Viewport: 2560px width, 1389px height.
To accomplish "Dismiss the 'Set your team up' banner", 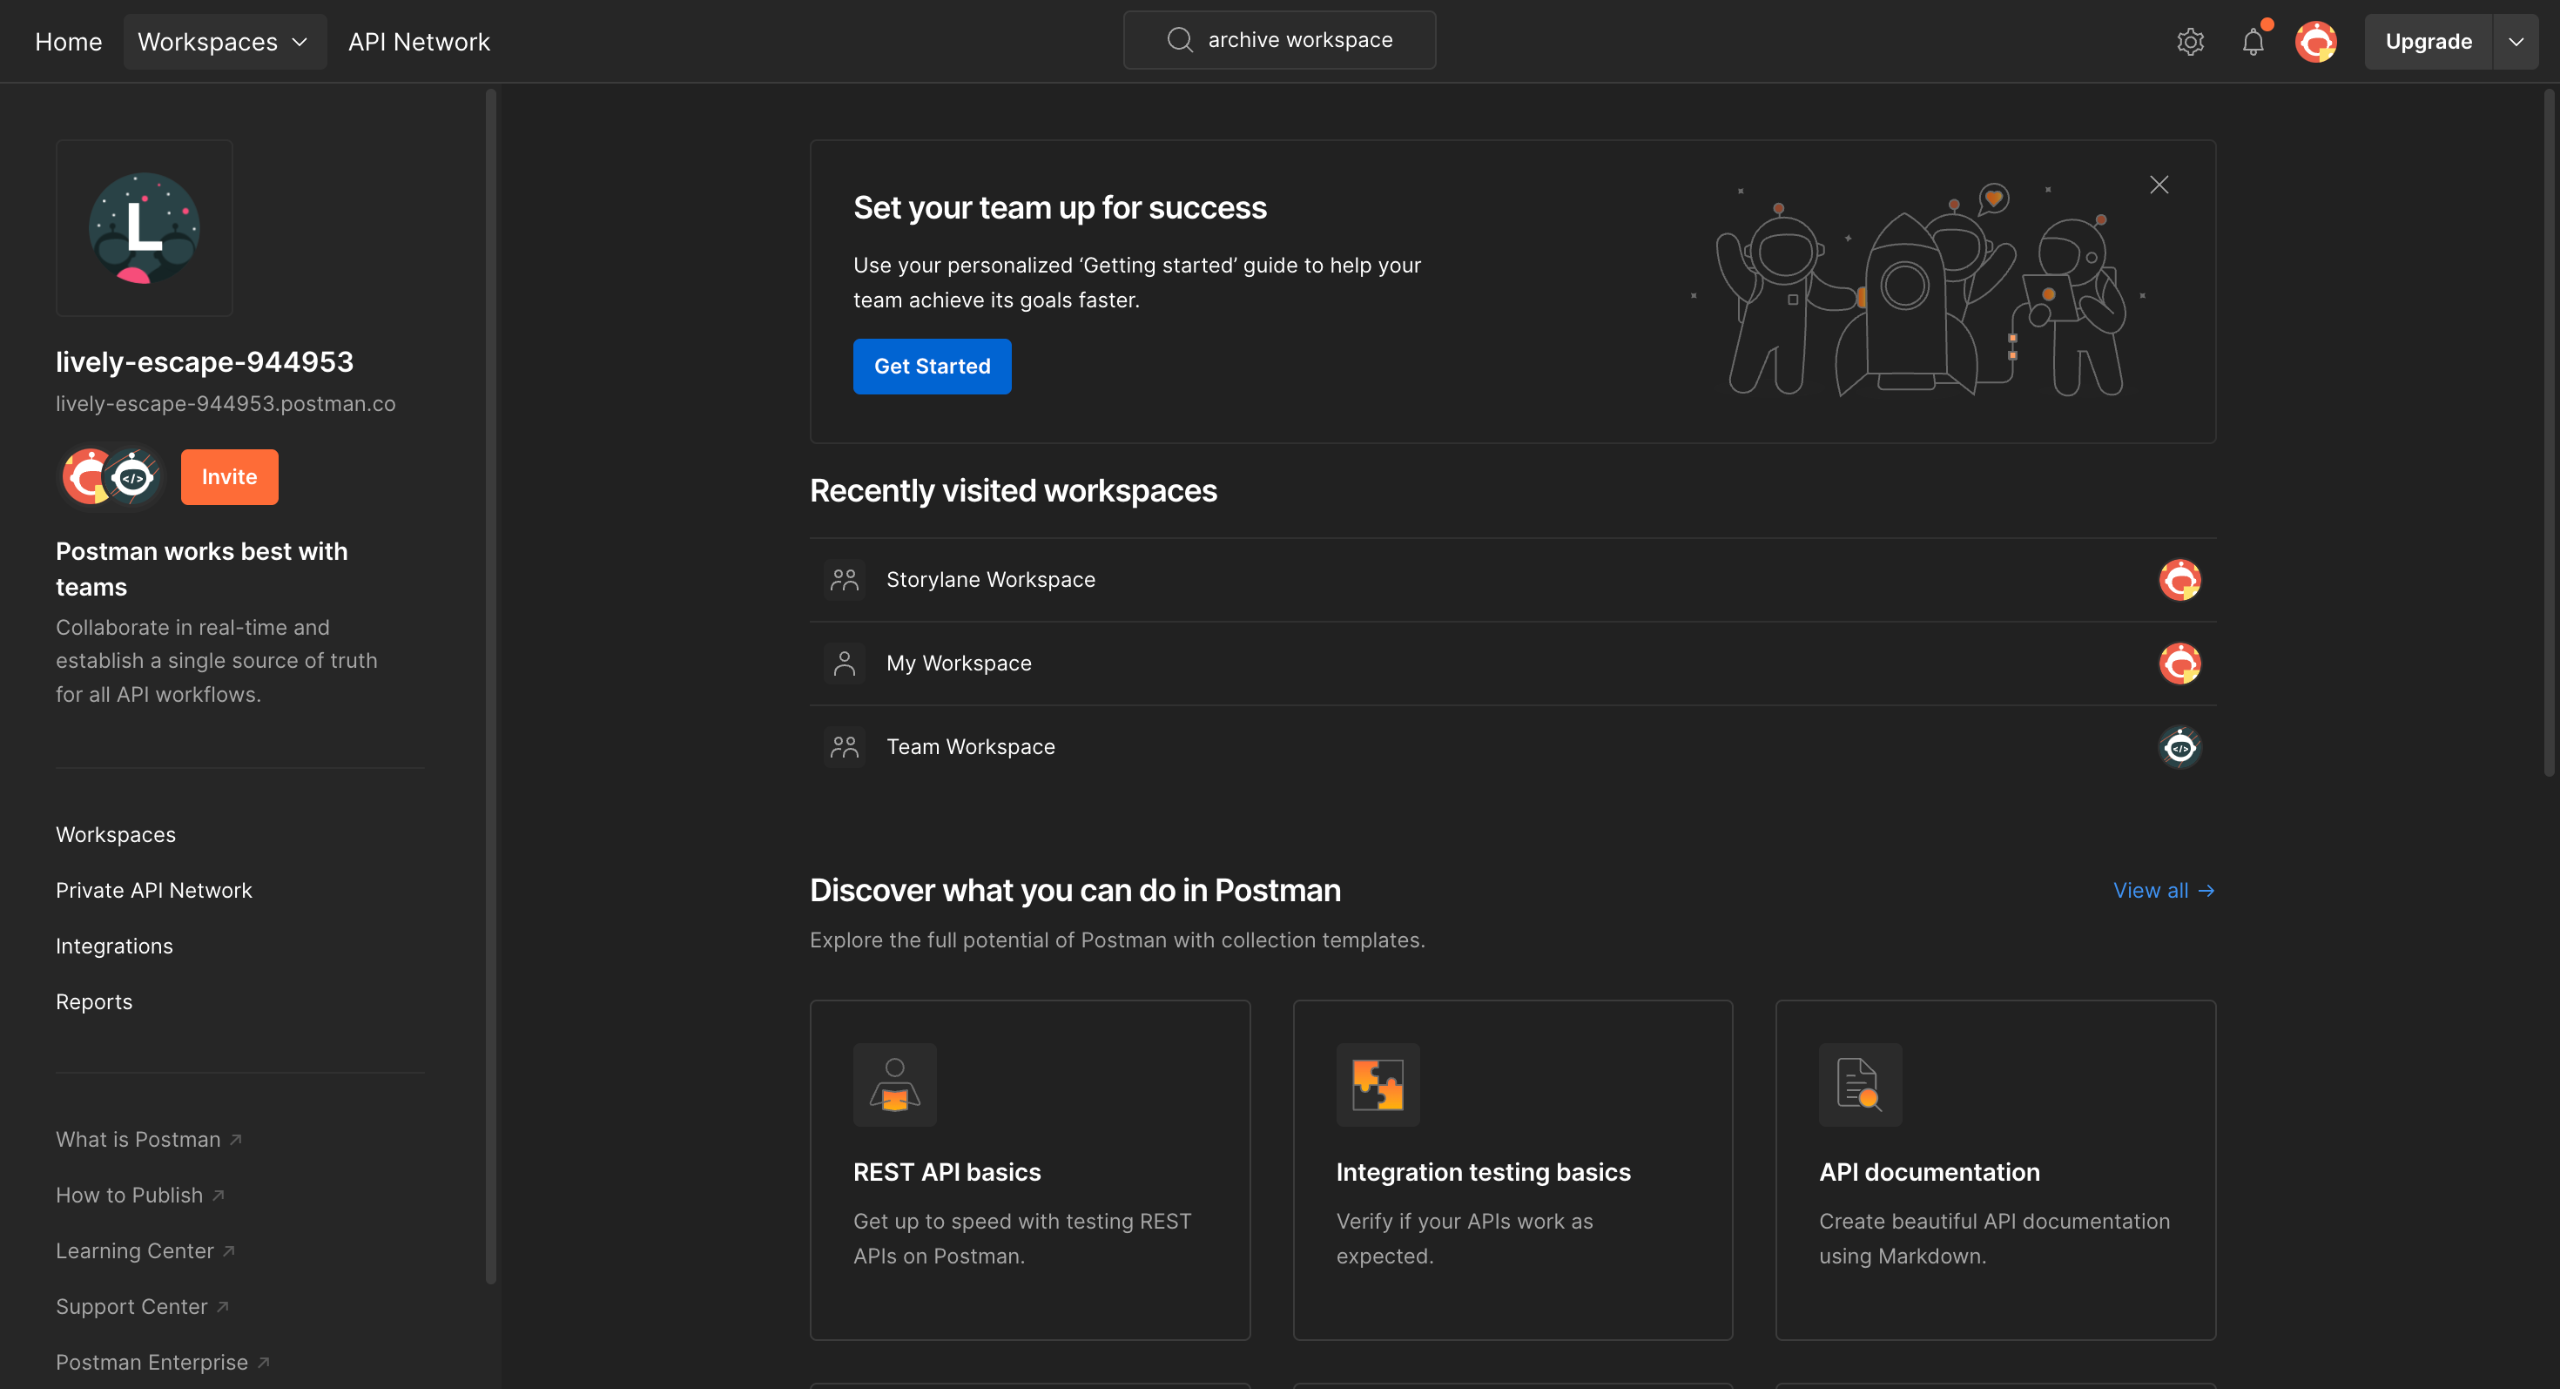I will 2158,184.
